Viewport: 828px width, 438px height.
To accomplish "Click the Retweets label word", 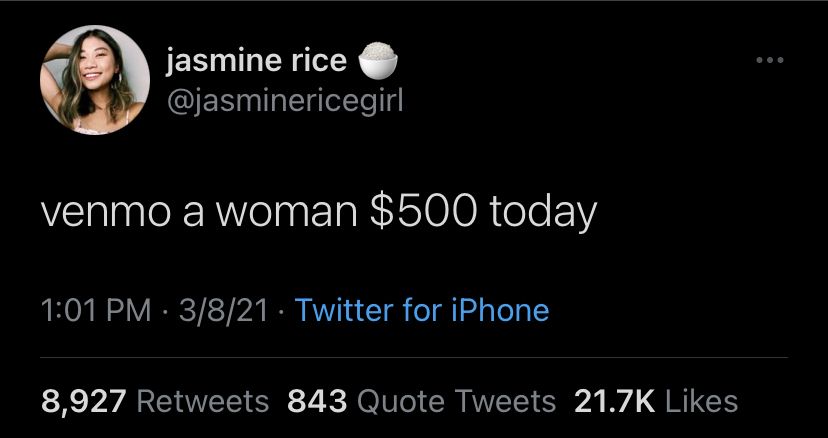I will [x=203, y=402].
